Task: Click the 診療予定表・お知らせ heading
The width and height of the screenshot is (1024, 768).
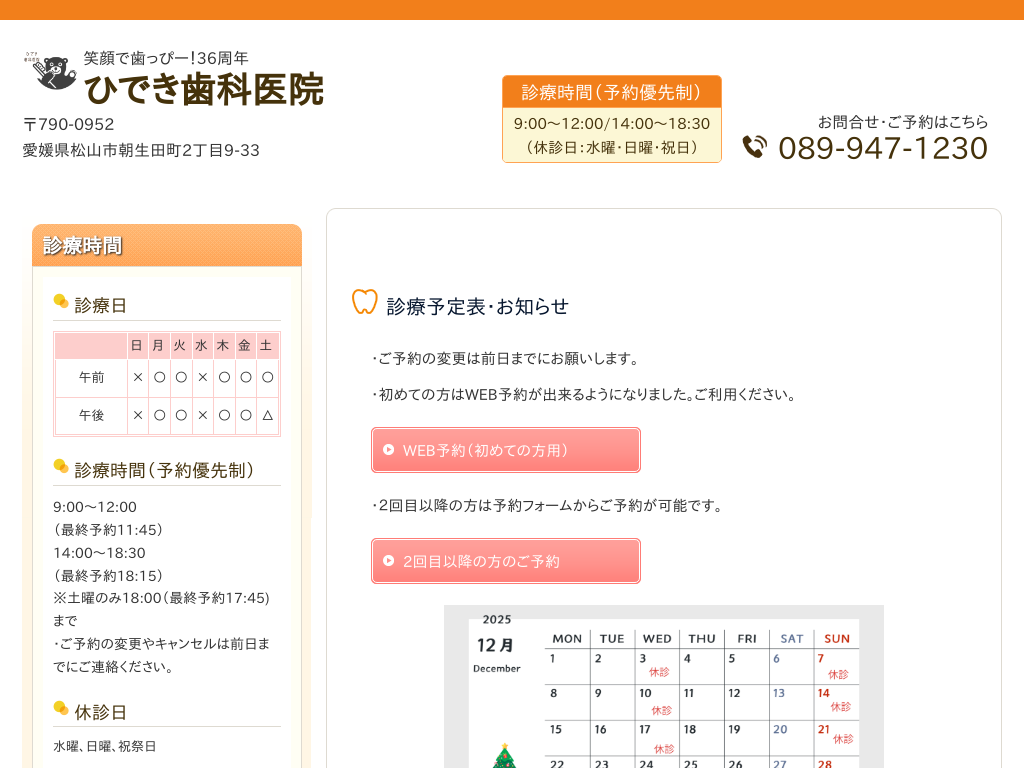Action: point(477,306)
